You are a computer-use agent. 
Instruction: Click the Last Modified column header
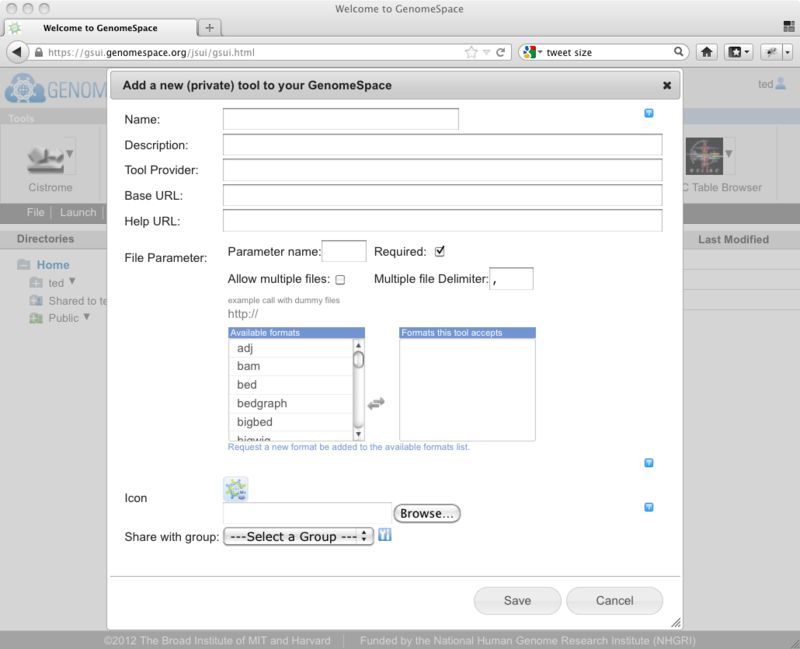click(x=733, y=239)
